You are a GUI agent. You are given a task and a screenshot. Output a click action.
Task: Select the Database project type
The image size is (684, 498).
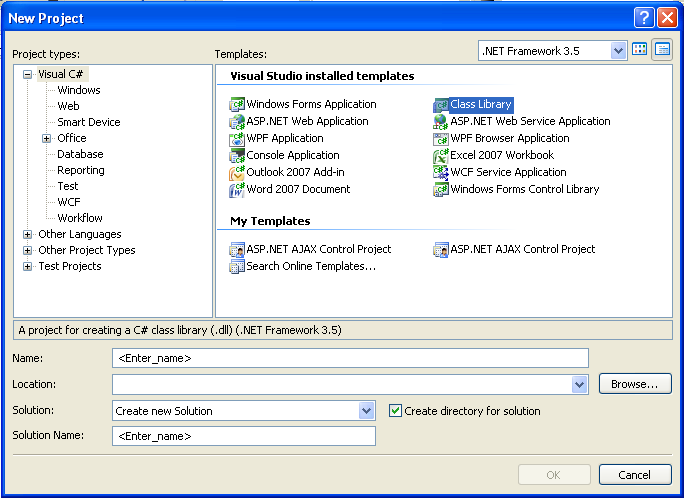(x=80, y=154)
